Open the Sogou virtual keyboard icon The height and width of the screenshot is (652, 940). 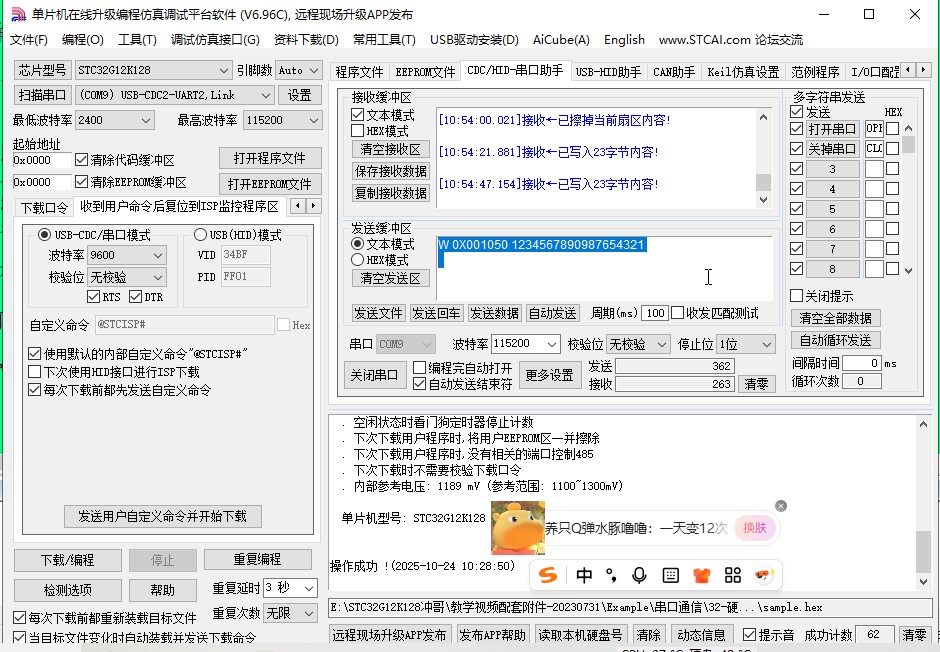[x=669, y=575]
